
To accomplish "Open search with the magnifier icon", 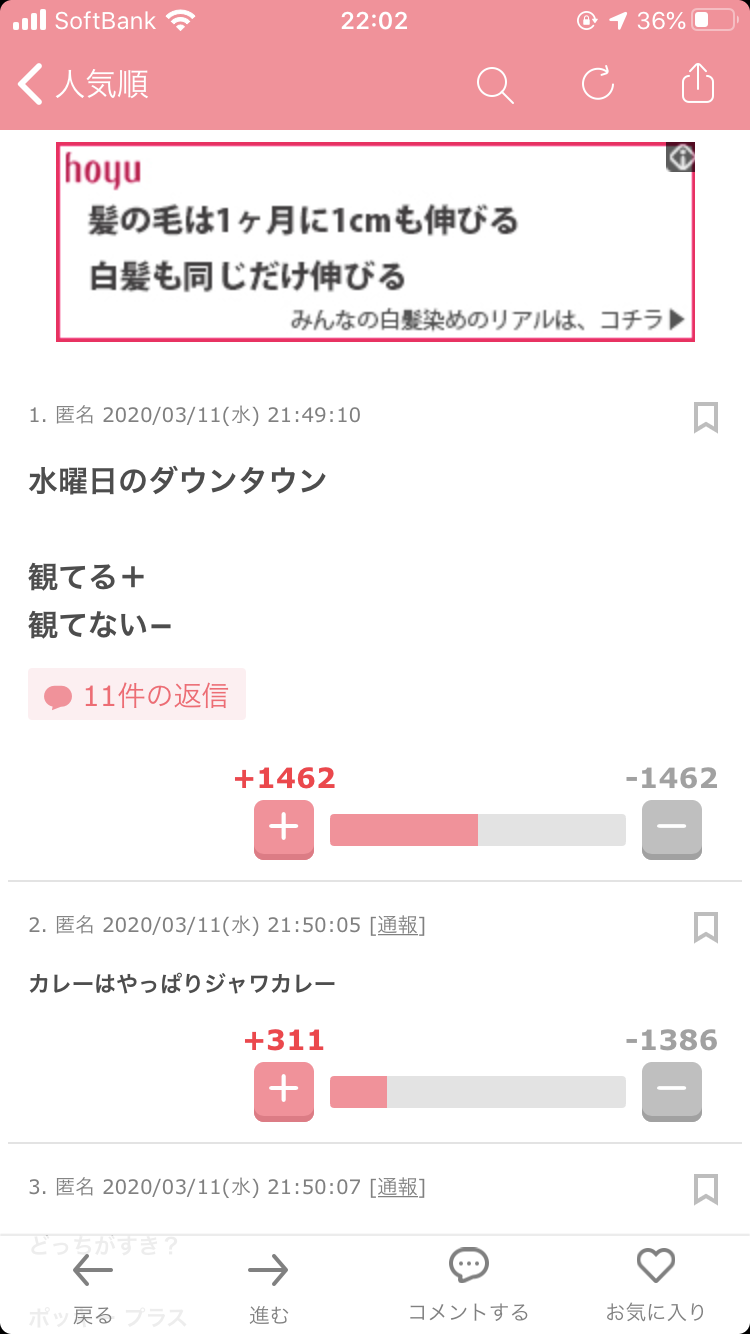I will tap(495, 85).
